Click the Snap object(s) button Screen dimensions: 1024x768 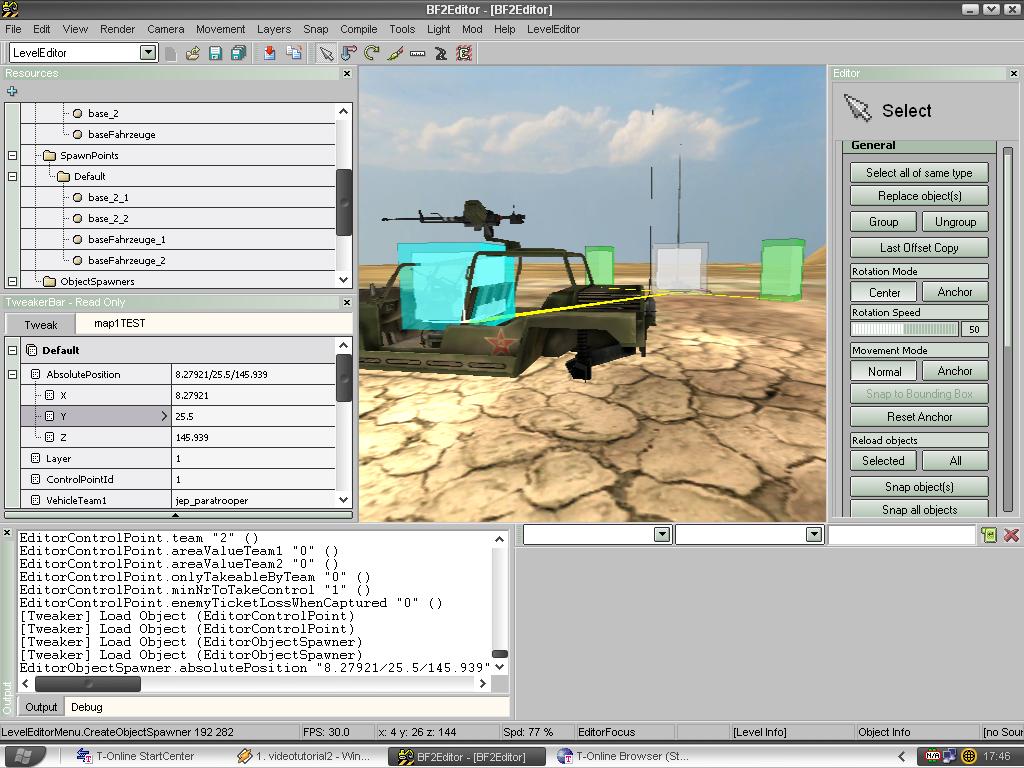(x=919, y=487)
